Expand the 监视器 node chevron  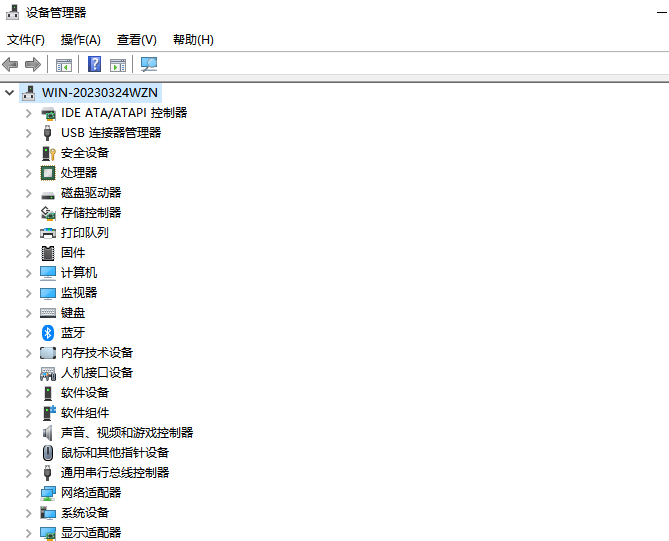pos(29,293)
